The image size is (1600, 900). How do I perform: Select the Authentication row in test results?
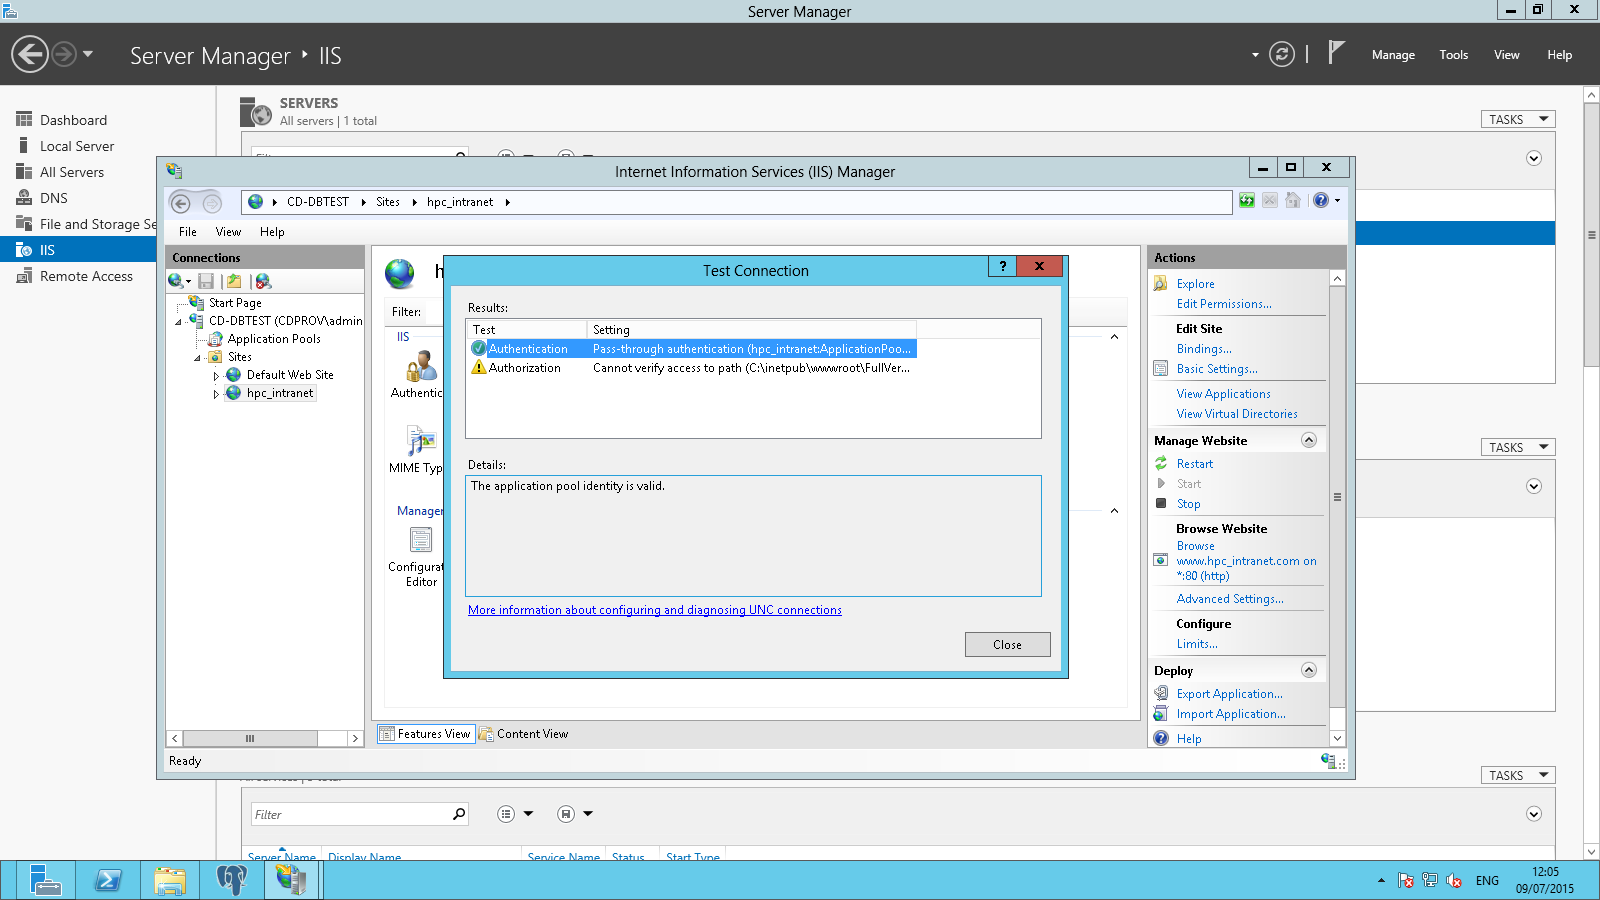coord(691,349)
